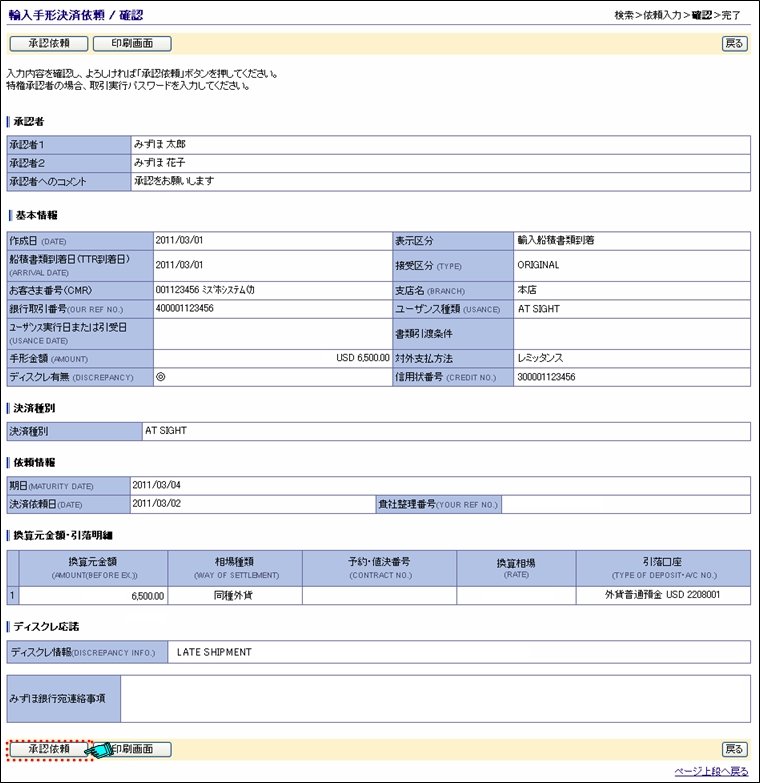The image size is (760, 783).
Task: Click bank reference number 400001123456
Action: [x=184, y=309]
